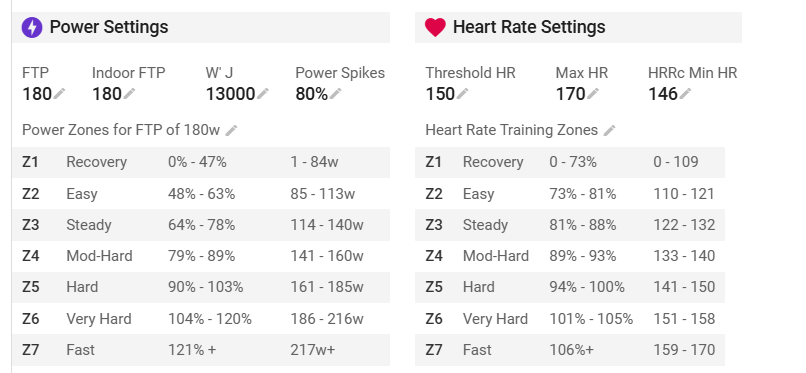This screenshot has height=373, width=806.
Task: Edit Power Zones for FTP pencil icon
Action: 232,130
